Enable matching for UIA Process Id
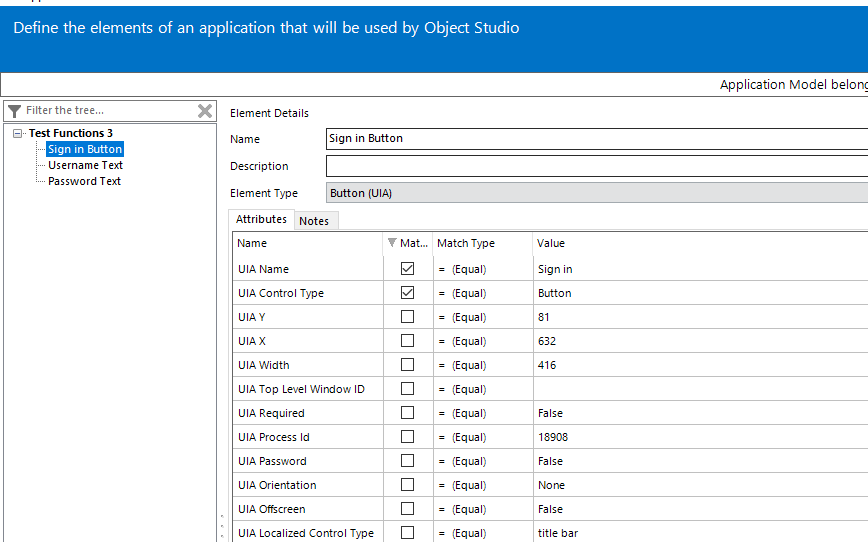868x542 pixels. [407, 437]
